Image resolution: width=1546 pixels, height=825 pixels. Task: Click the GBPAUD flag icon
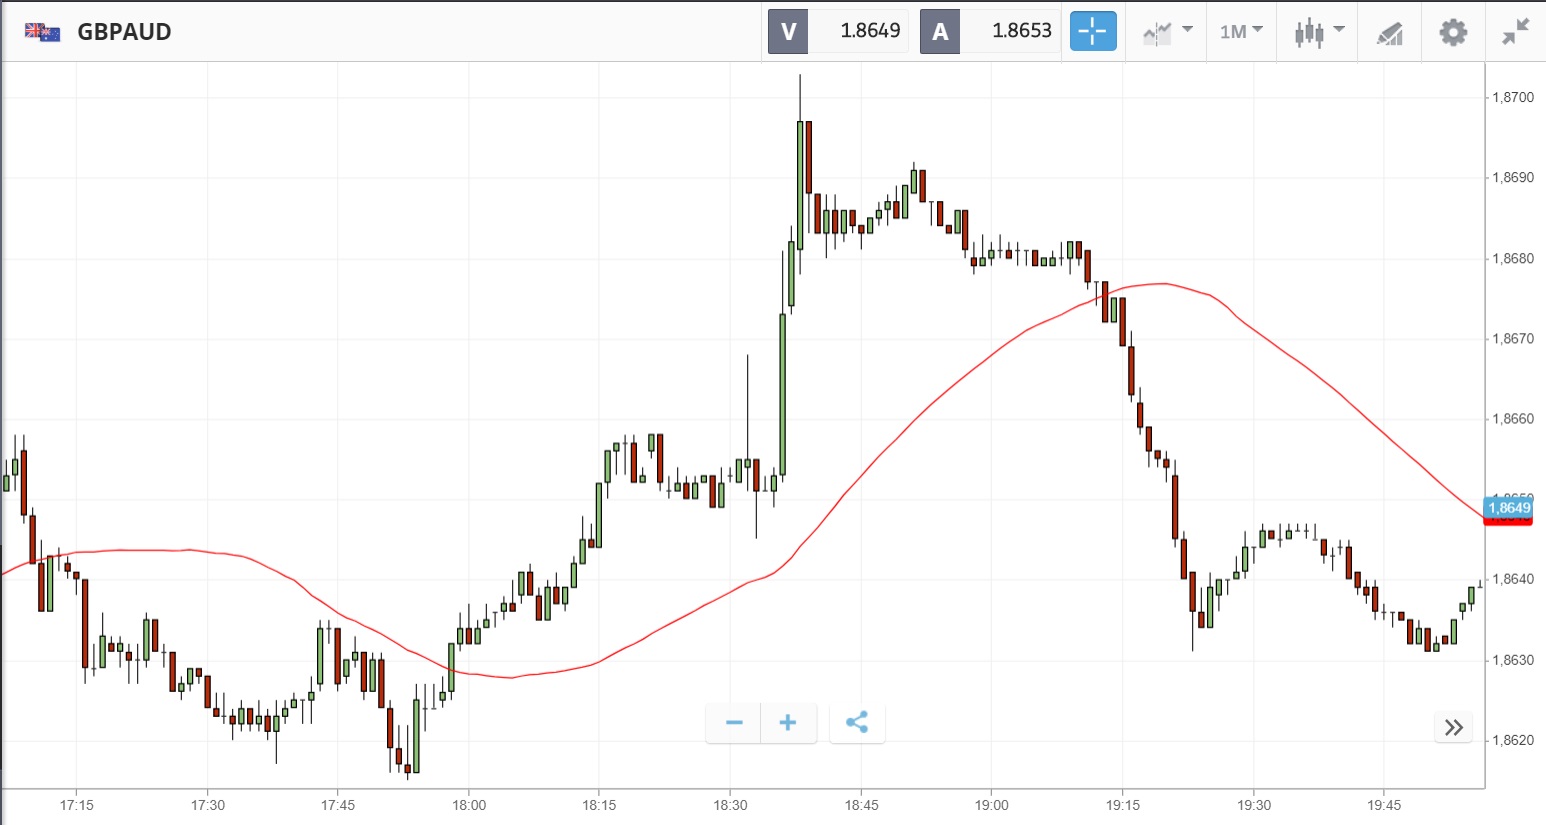pos(42,32)
